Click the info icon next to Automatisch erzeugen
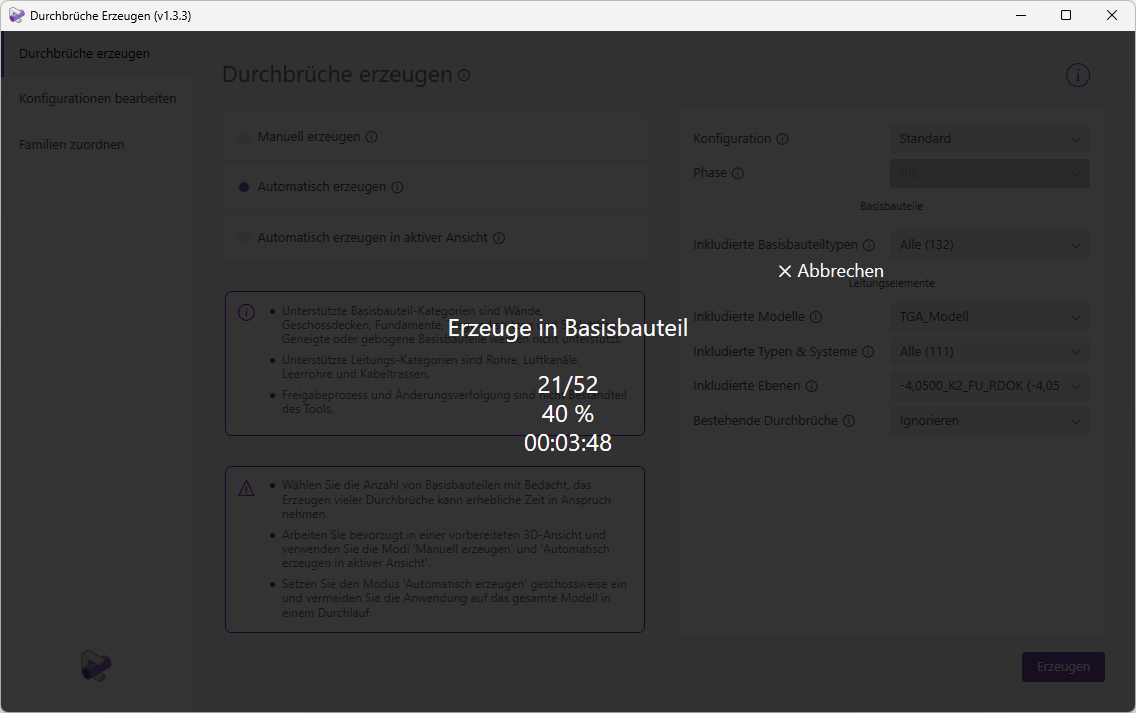 [398, 187]
